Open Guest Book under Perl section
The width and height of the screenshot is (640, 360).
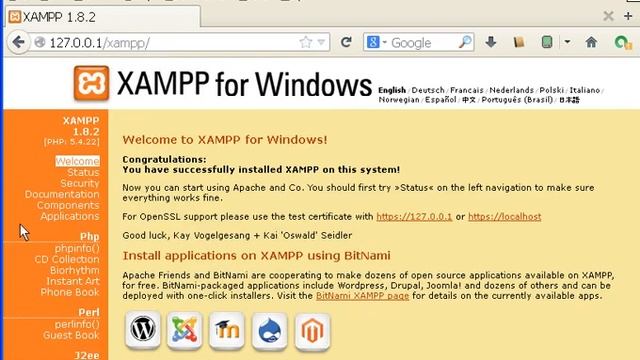coord(71,335)
